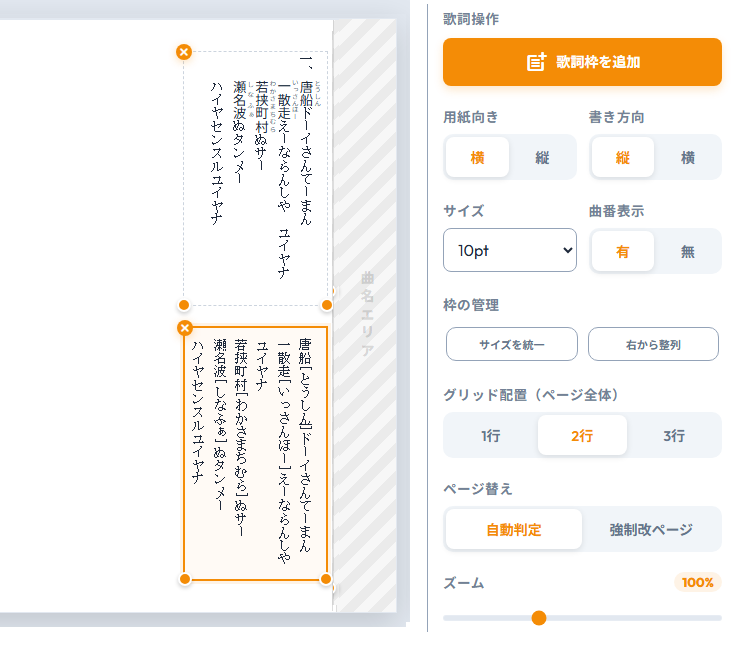
Task: Select 自動判定 page break mode
Action: click(514, 529)
